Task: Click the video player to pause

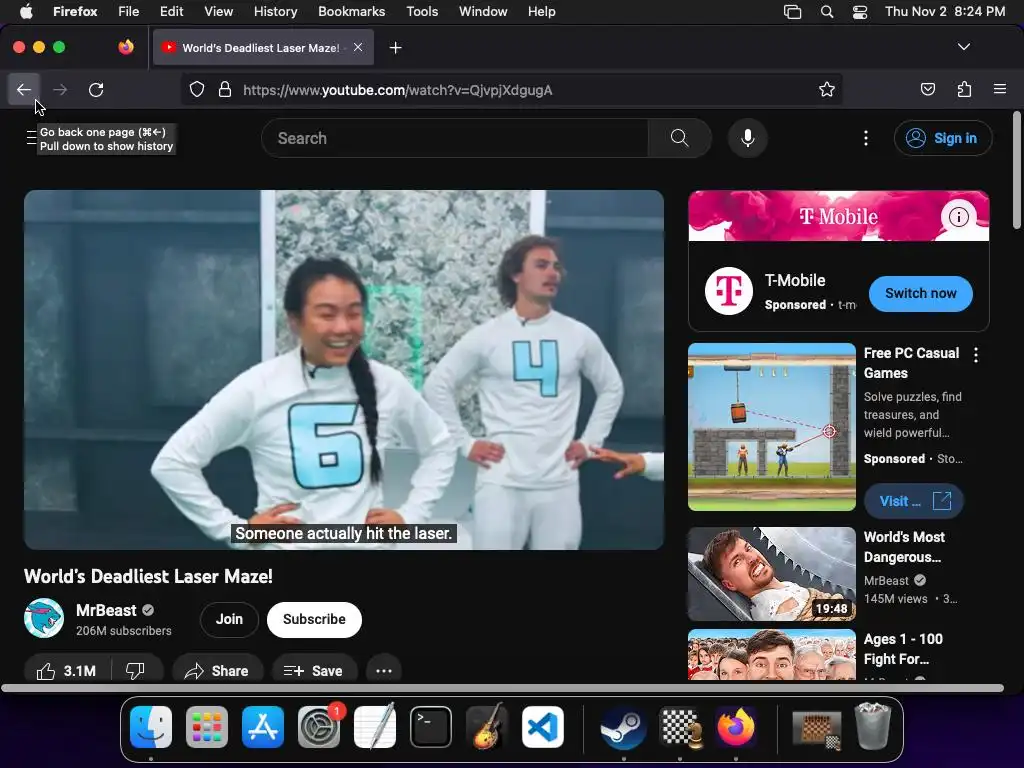Action: point(344,370)
